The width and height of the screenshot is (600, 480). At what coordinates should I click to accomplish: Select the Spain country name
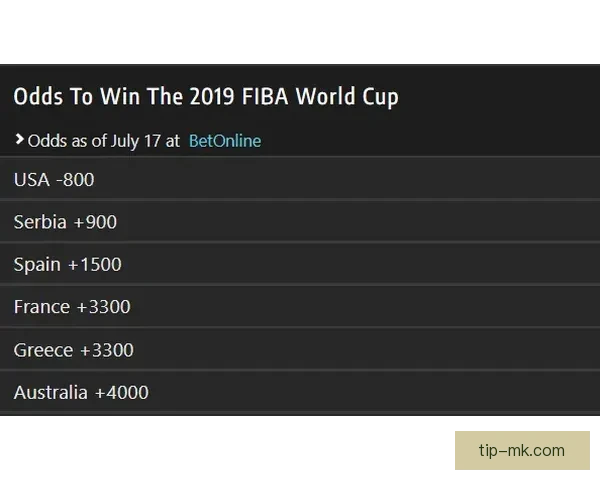click(38, 265)
